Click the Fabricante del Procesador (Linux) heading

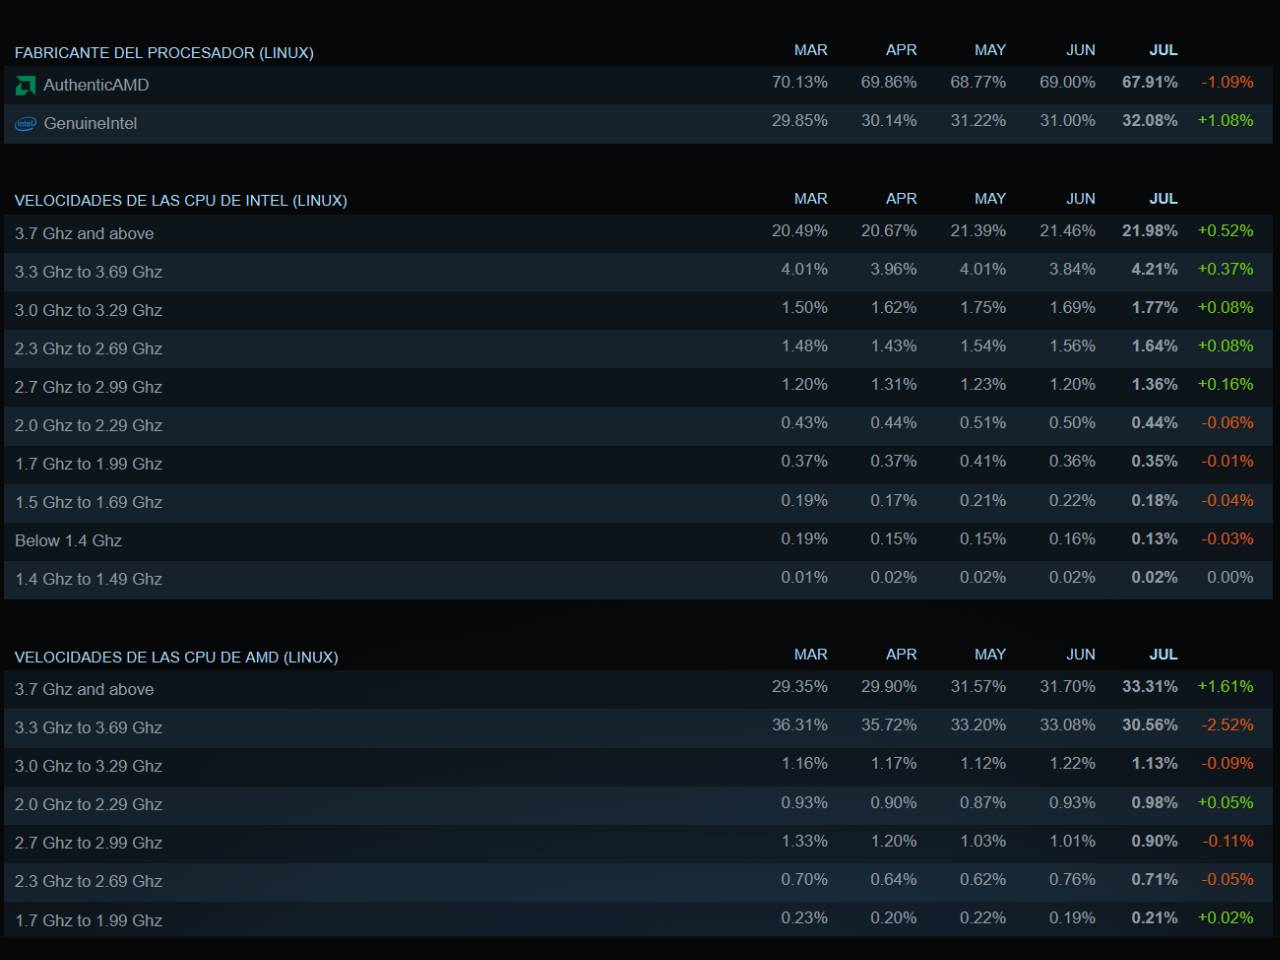tap(164, 52)
